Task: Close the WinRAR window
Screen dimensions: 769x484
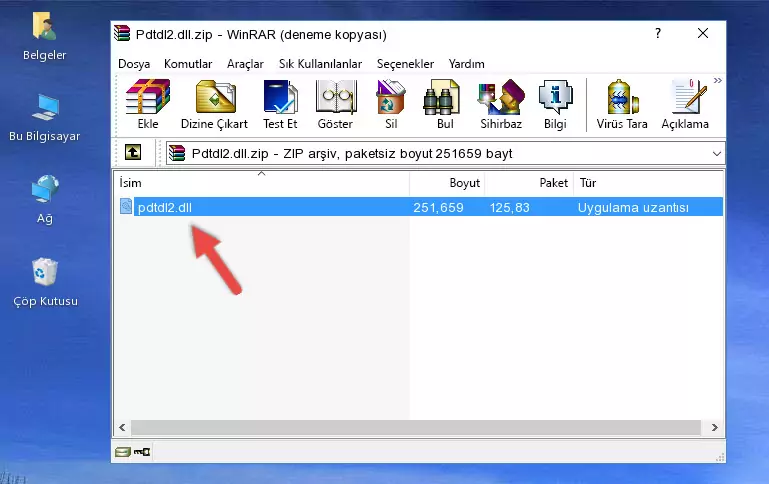Action: [x=703, y=33]
